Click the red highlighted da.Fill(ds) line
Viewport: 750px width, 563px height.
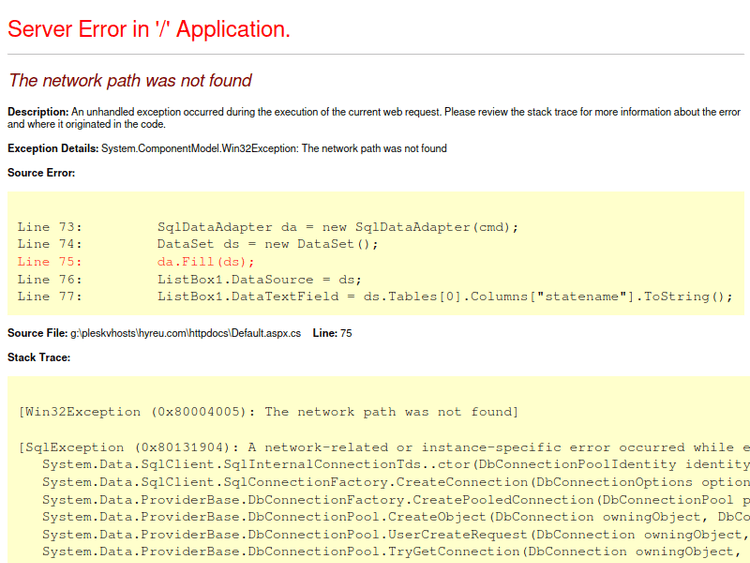coord(205,262)
